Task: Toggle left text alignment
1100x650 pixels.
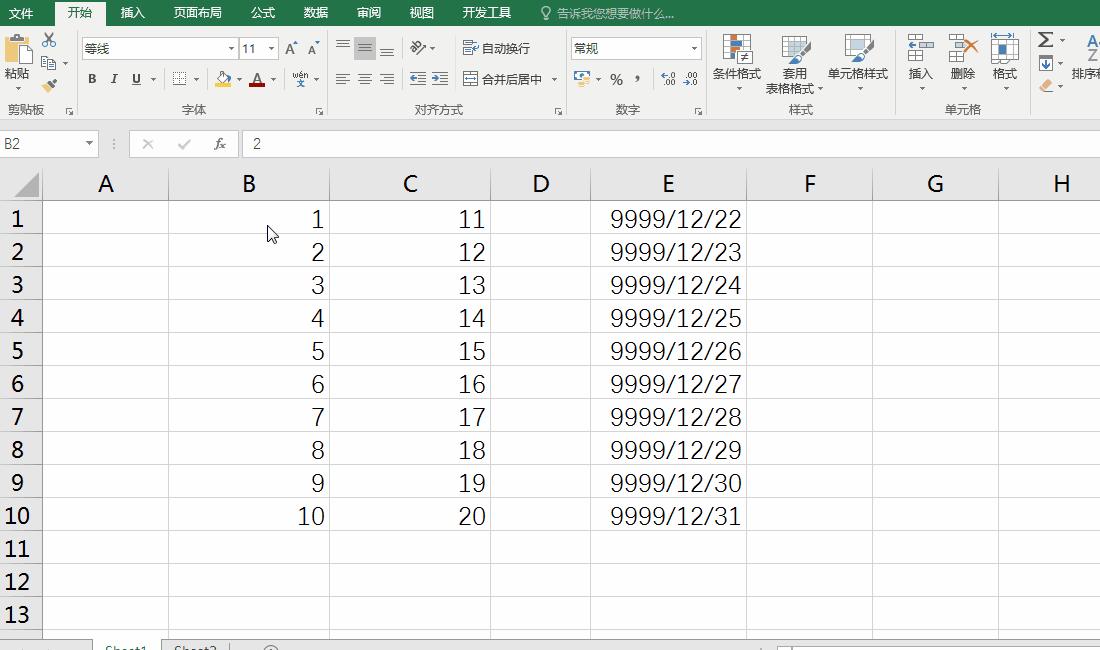Action: pos(342,79)
